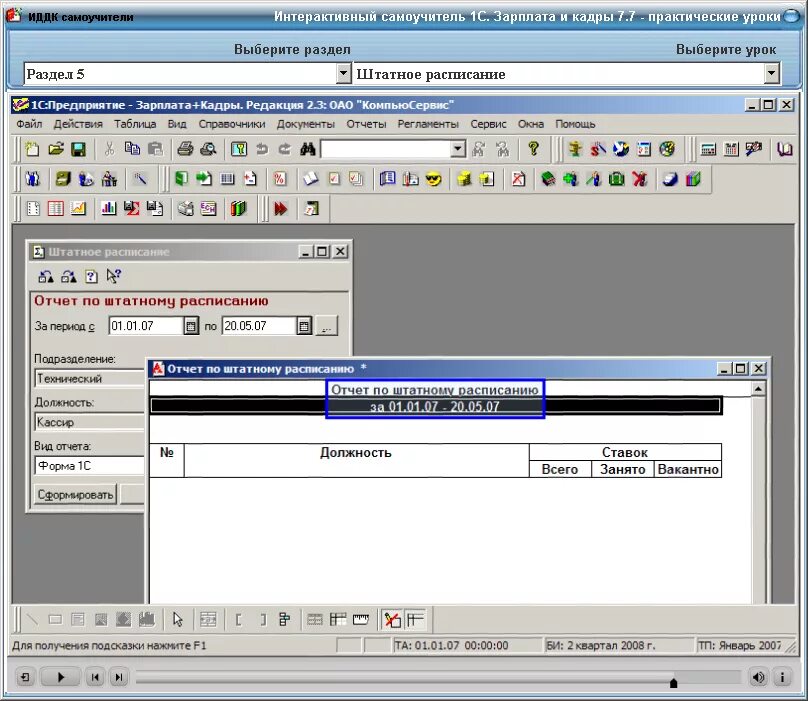Click the playback progress slider handle

(x=673, y=683)
